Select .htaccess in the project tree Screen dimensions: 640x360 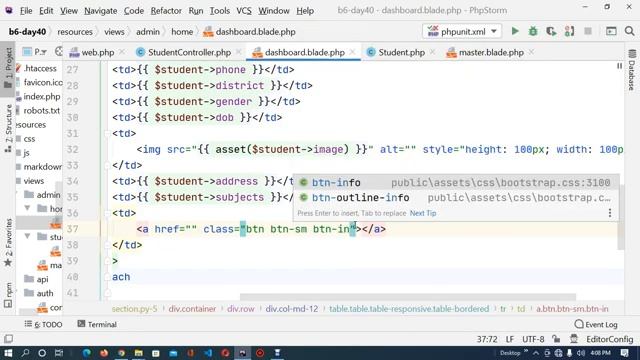click(39, 69)
